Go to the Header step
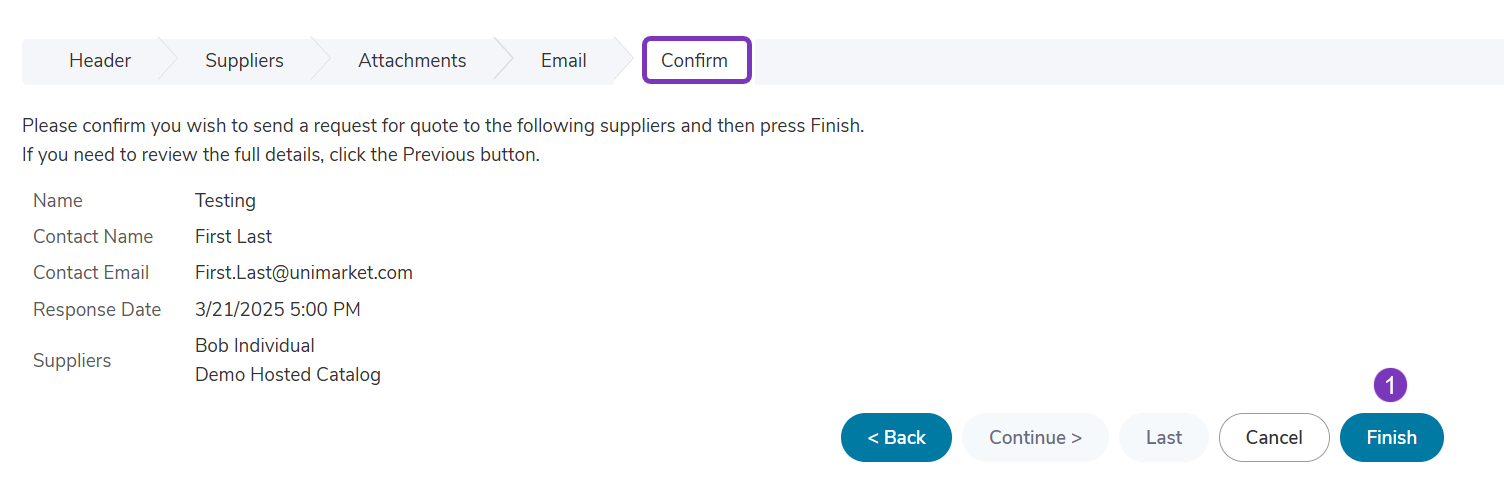The image size is (1504, 482). (100, 61)
